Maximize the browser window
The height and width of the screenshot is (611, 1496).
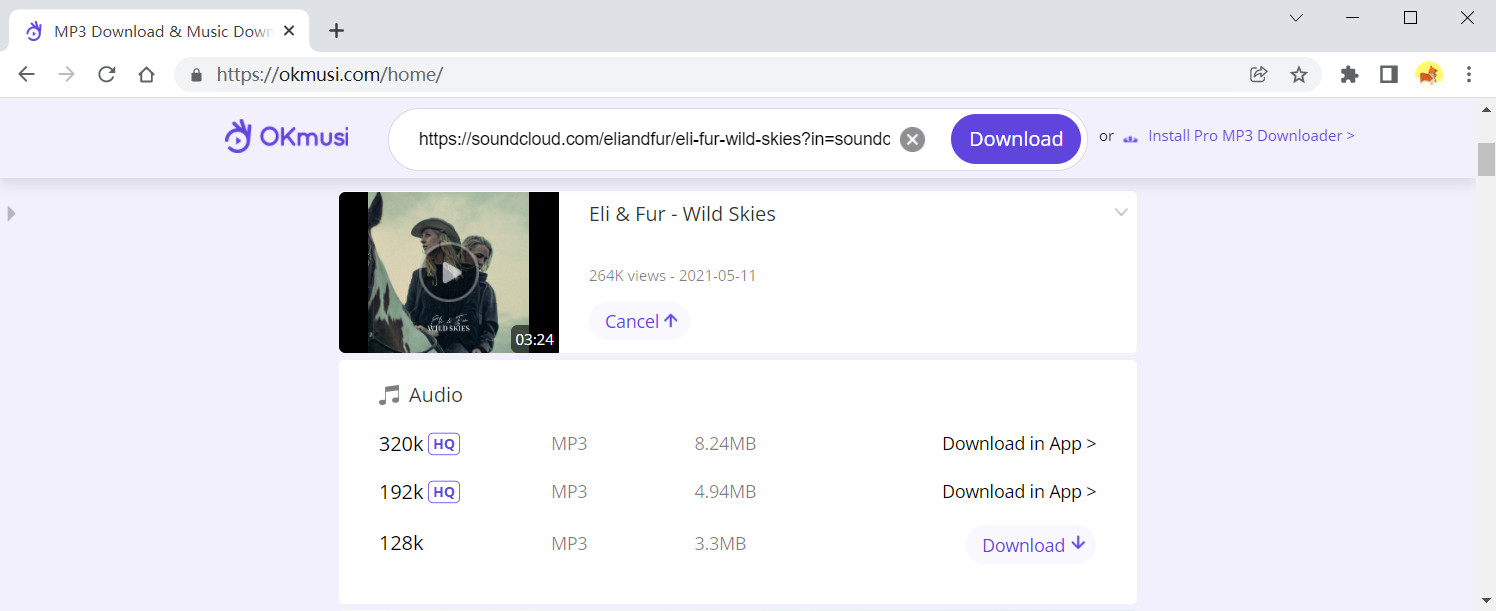pyautogui.click(x=1411, y=18)
